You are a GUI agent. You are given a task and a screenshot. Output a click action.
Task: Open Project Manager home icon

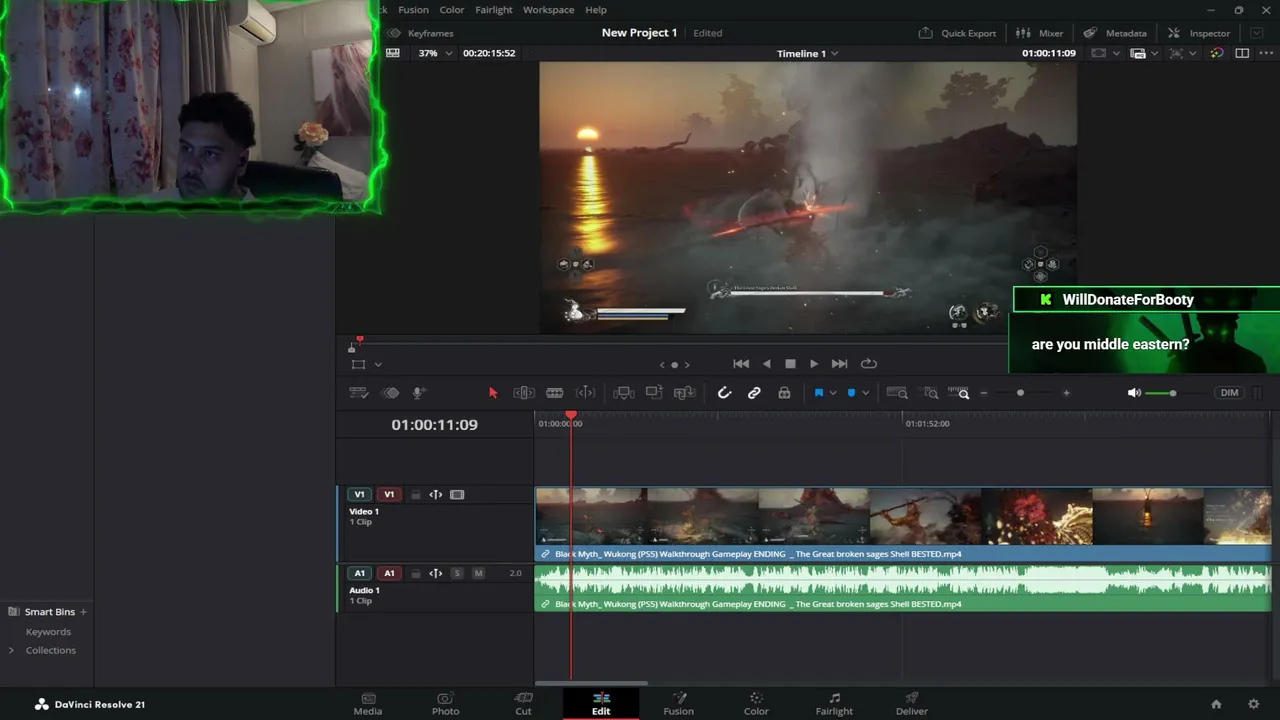1216,704
